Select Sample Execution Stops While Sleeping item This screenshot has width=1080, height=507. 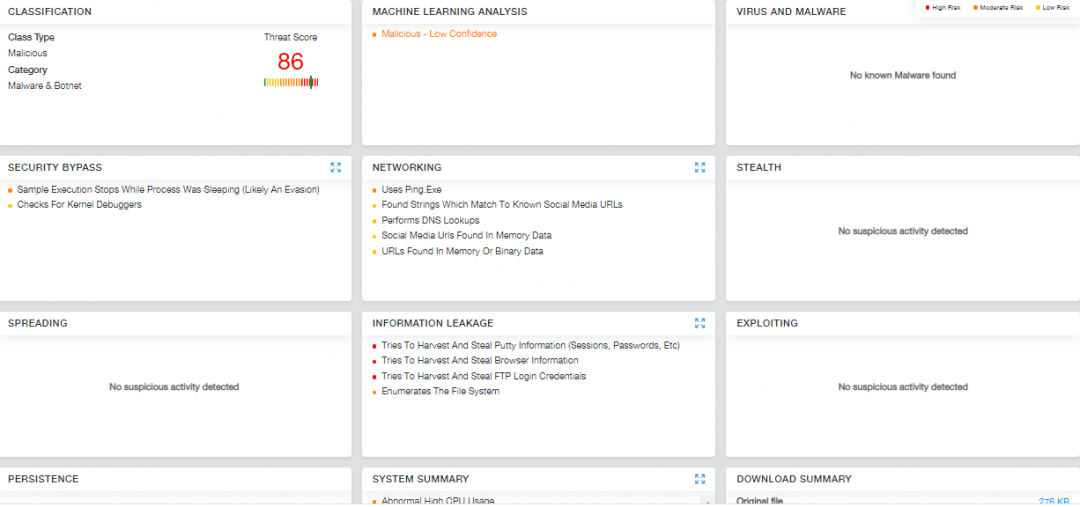tap(168, 189)
